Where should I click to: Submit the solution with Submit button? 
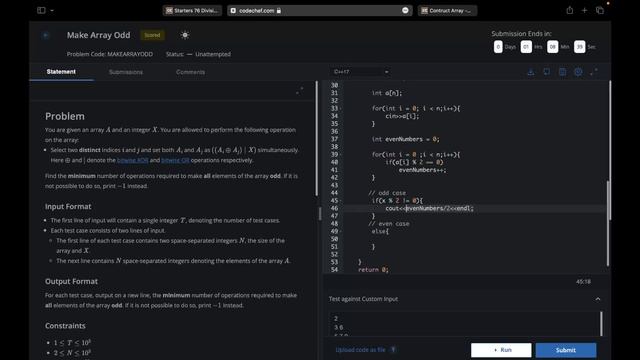(x=566, y=350)
